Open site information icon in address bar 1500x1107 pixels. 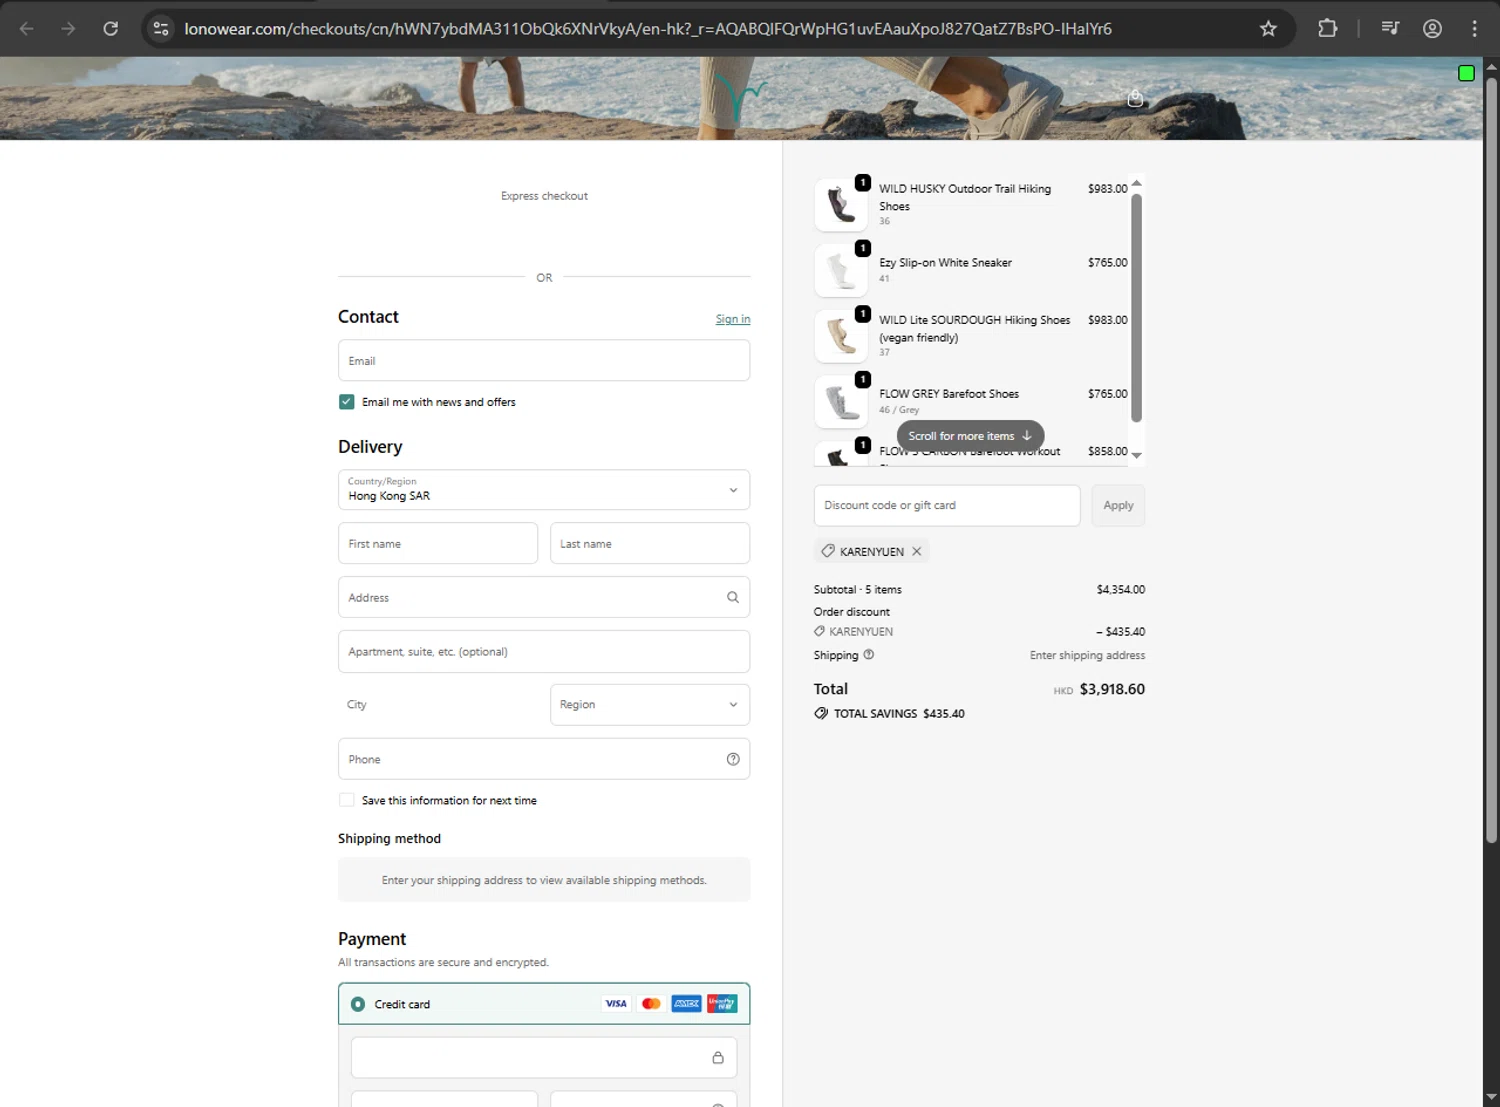coord(161,28)
